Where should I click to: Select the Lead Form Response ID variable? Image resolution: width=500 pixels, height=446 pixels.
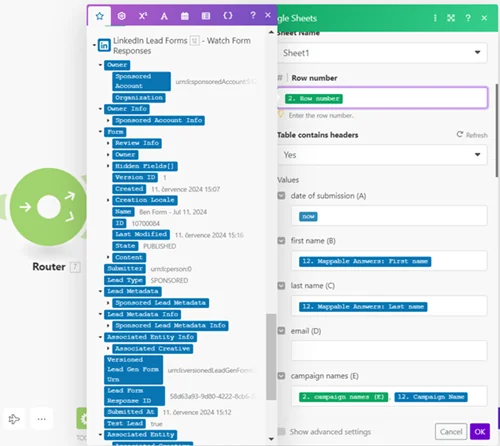pos(134,396)
